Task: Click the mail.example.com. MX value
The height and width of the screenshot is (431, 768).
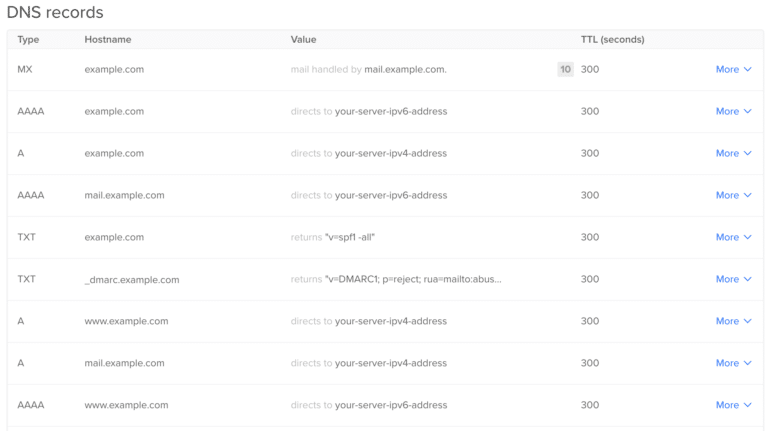Action: (x=405, y=70)
